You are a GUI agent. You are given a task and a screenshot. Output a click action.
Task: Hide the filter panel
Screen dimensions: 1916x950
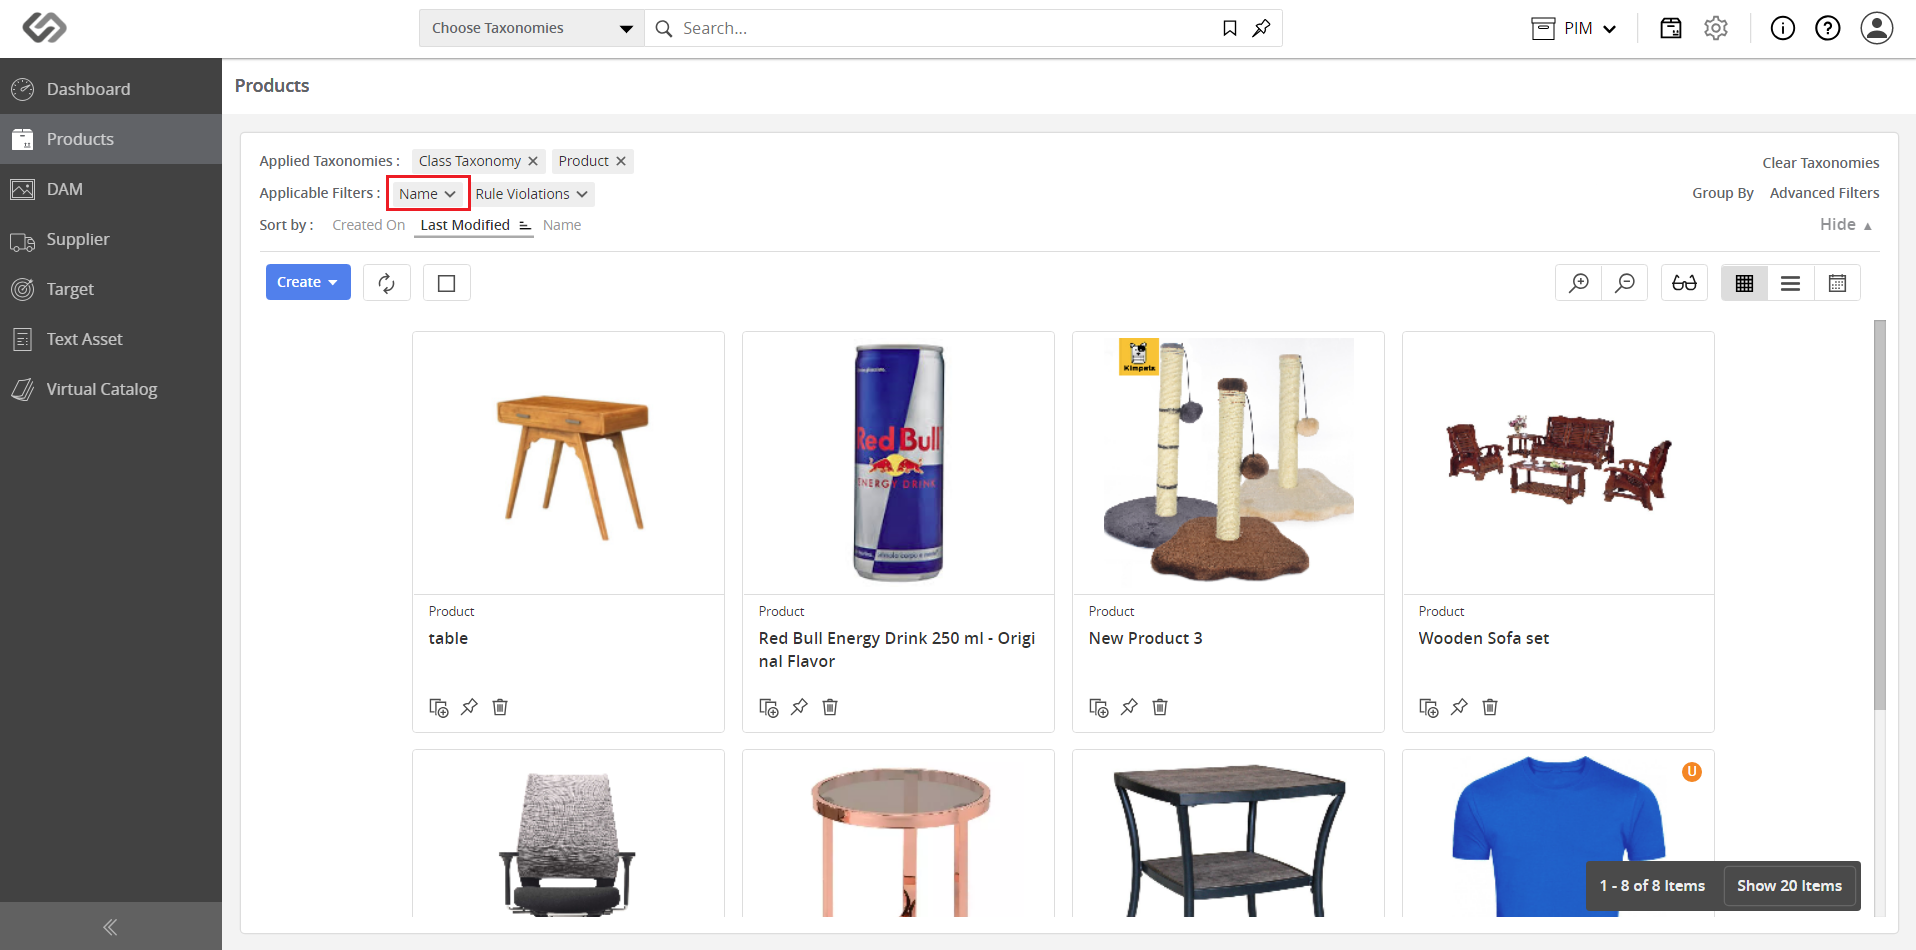(x=1846, y=225)
